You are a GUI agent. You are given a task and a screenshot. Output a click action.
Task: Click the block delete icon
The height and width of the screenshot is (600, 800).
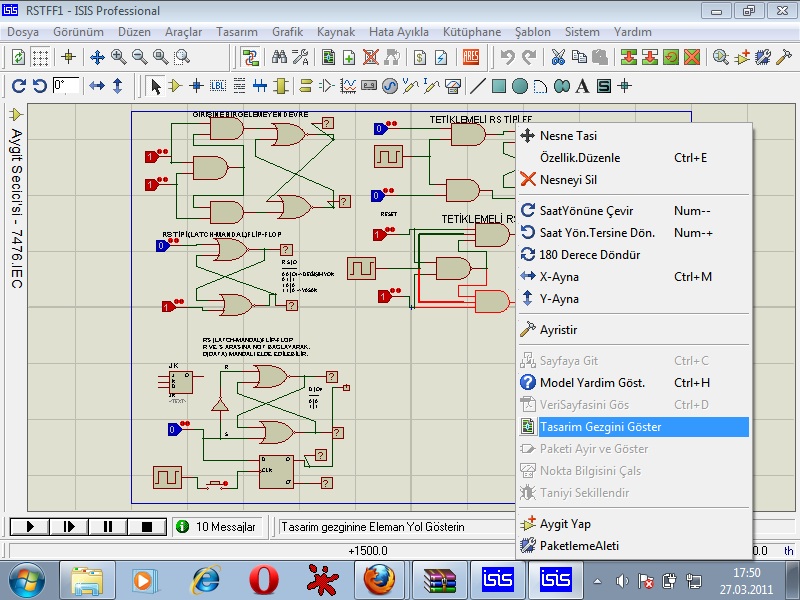tap(692, 57)
